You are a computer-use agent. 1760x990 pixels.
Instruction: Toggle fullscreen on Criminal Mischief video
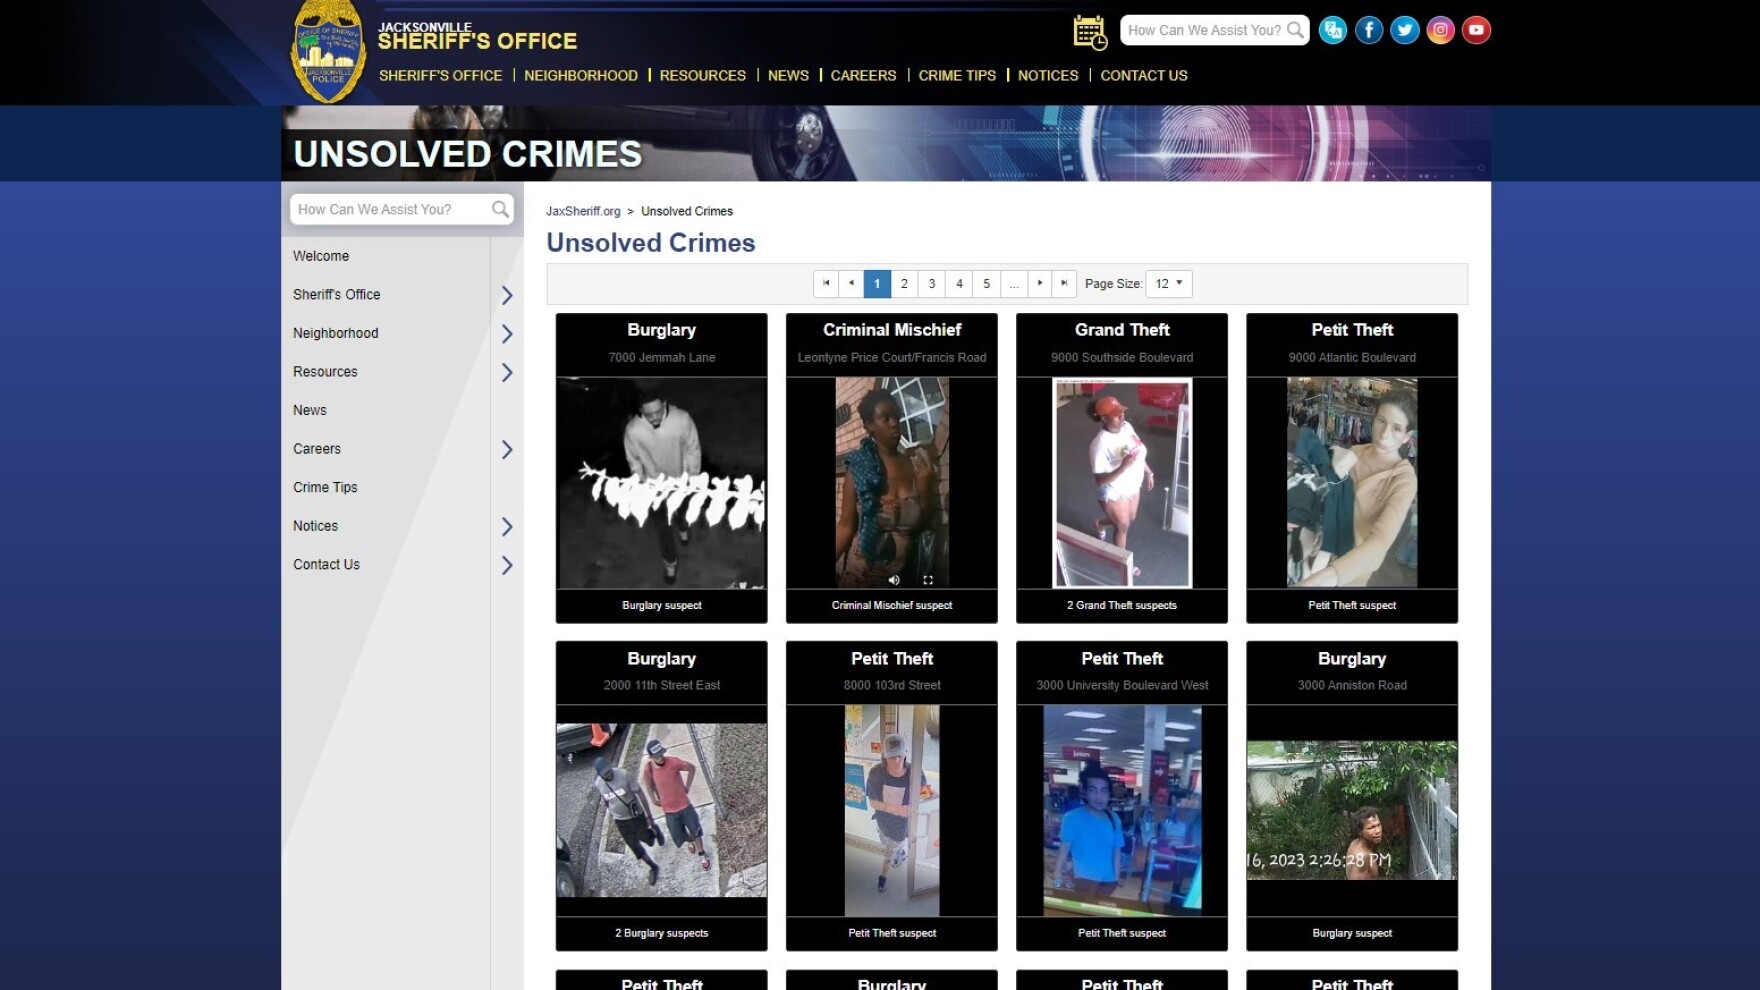[928, 580]
